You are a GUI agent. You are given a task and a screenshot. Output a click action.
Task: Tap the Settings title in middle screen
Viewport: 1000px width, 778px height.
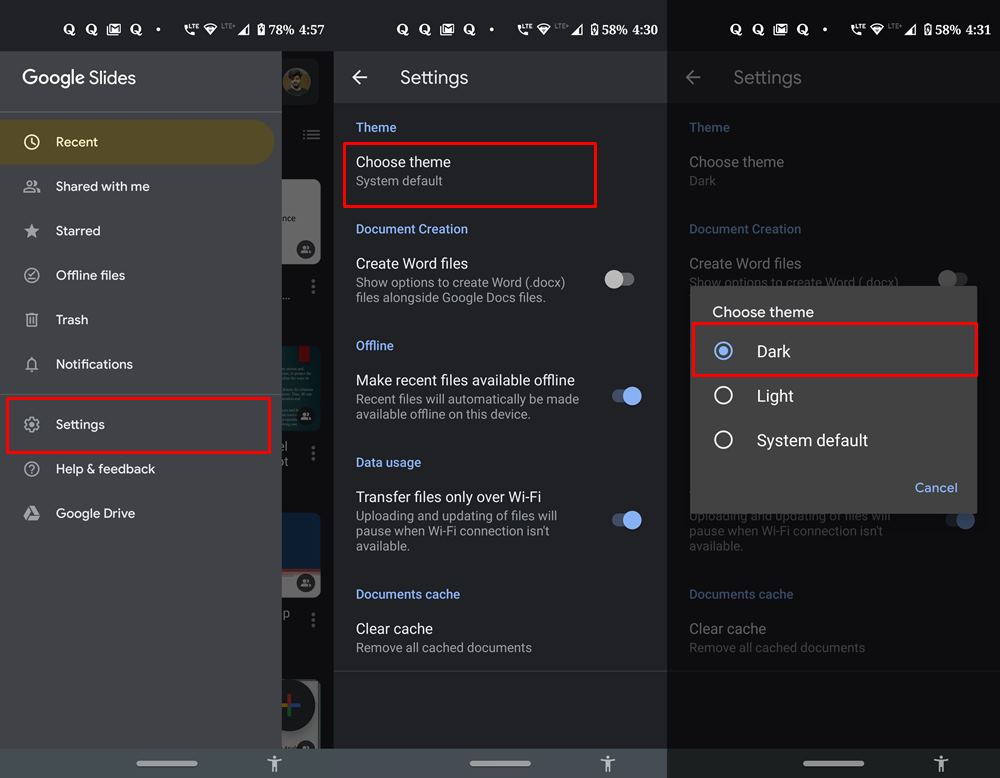pyautogui.click(x=434, y=78)
